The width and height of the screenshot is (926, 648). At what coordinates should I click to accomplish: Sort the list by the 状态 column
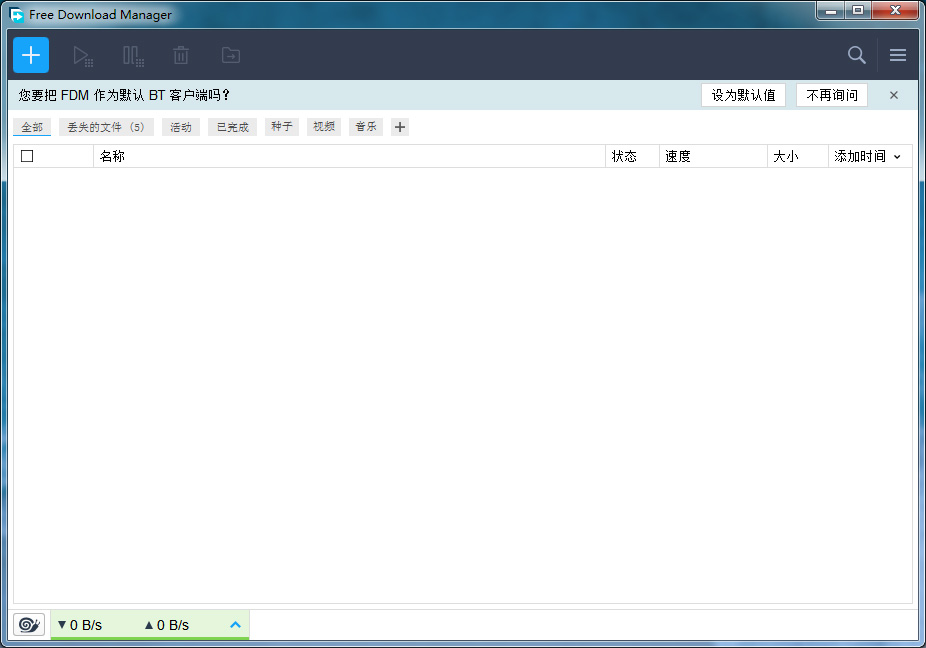632,157
